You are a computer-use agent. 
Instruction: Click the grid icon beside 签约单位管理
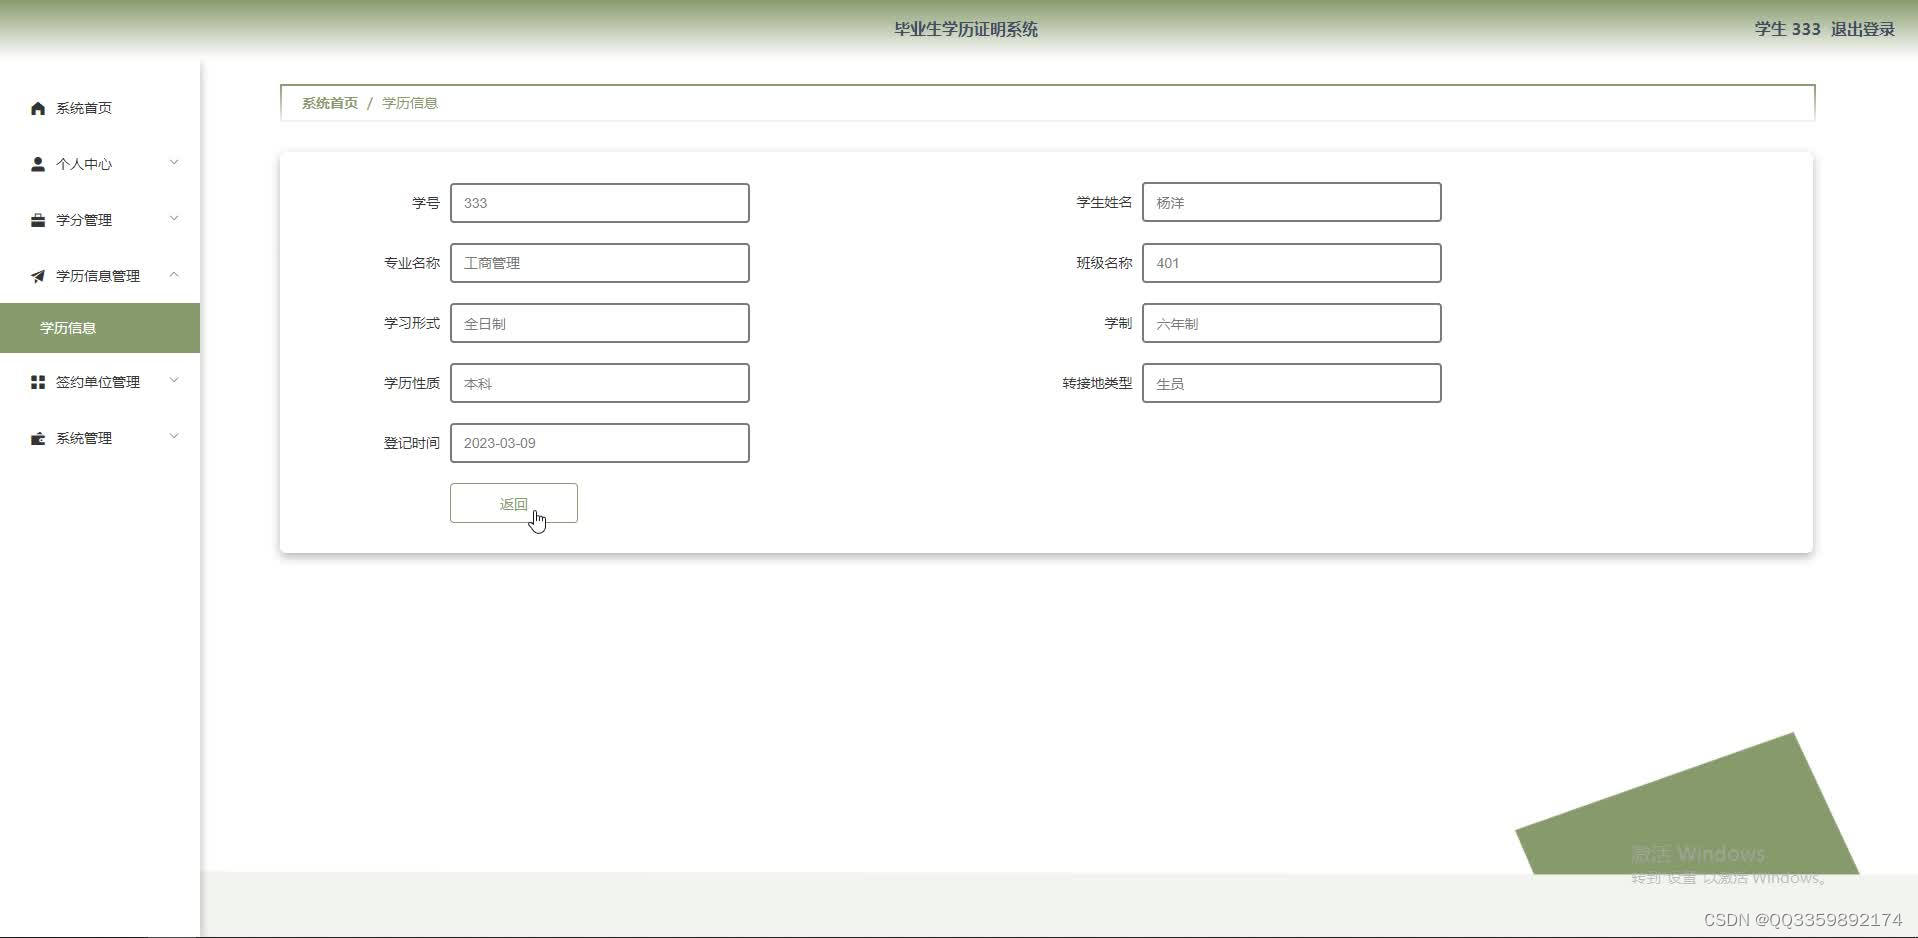(x=38, y=382)
